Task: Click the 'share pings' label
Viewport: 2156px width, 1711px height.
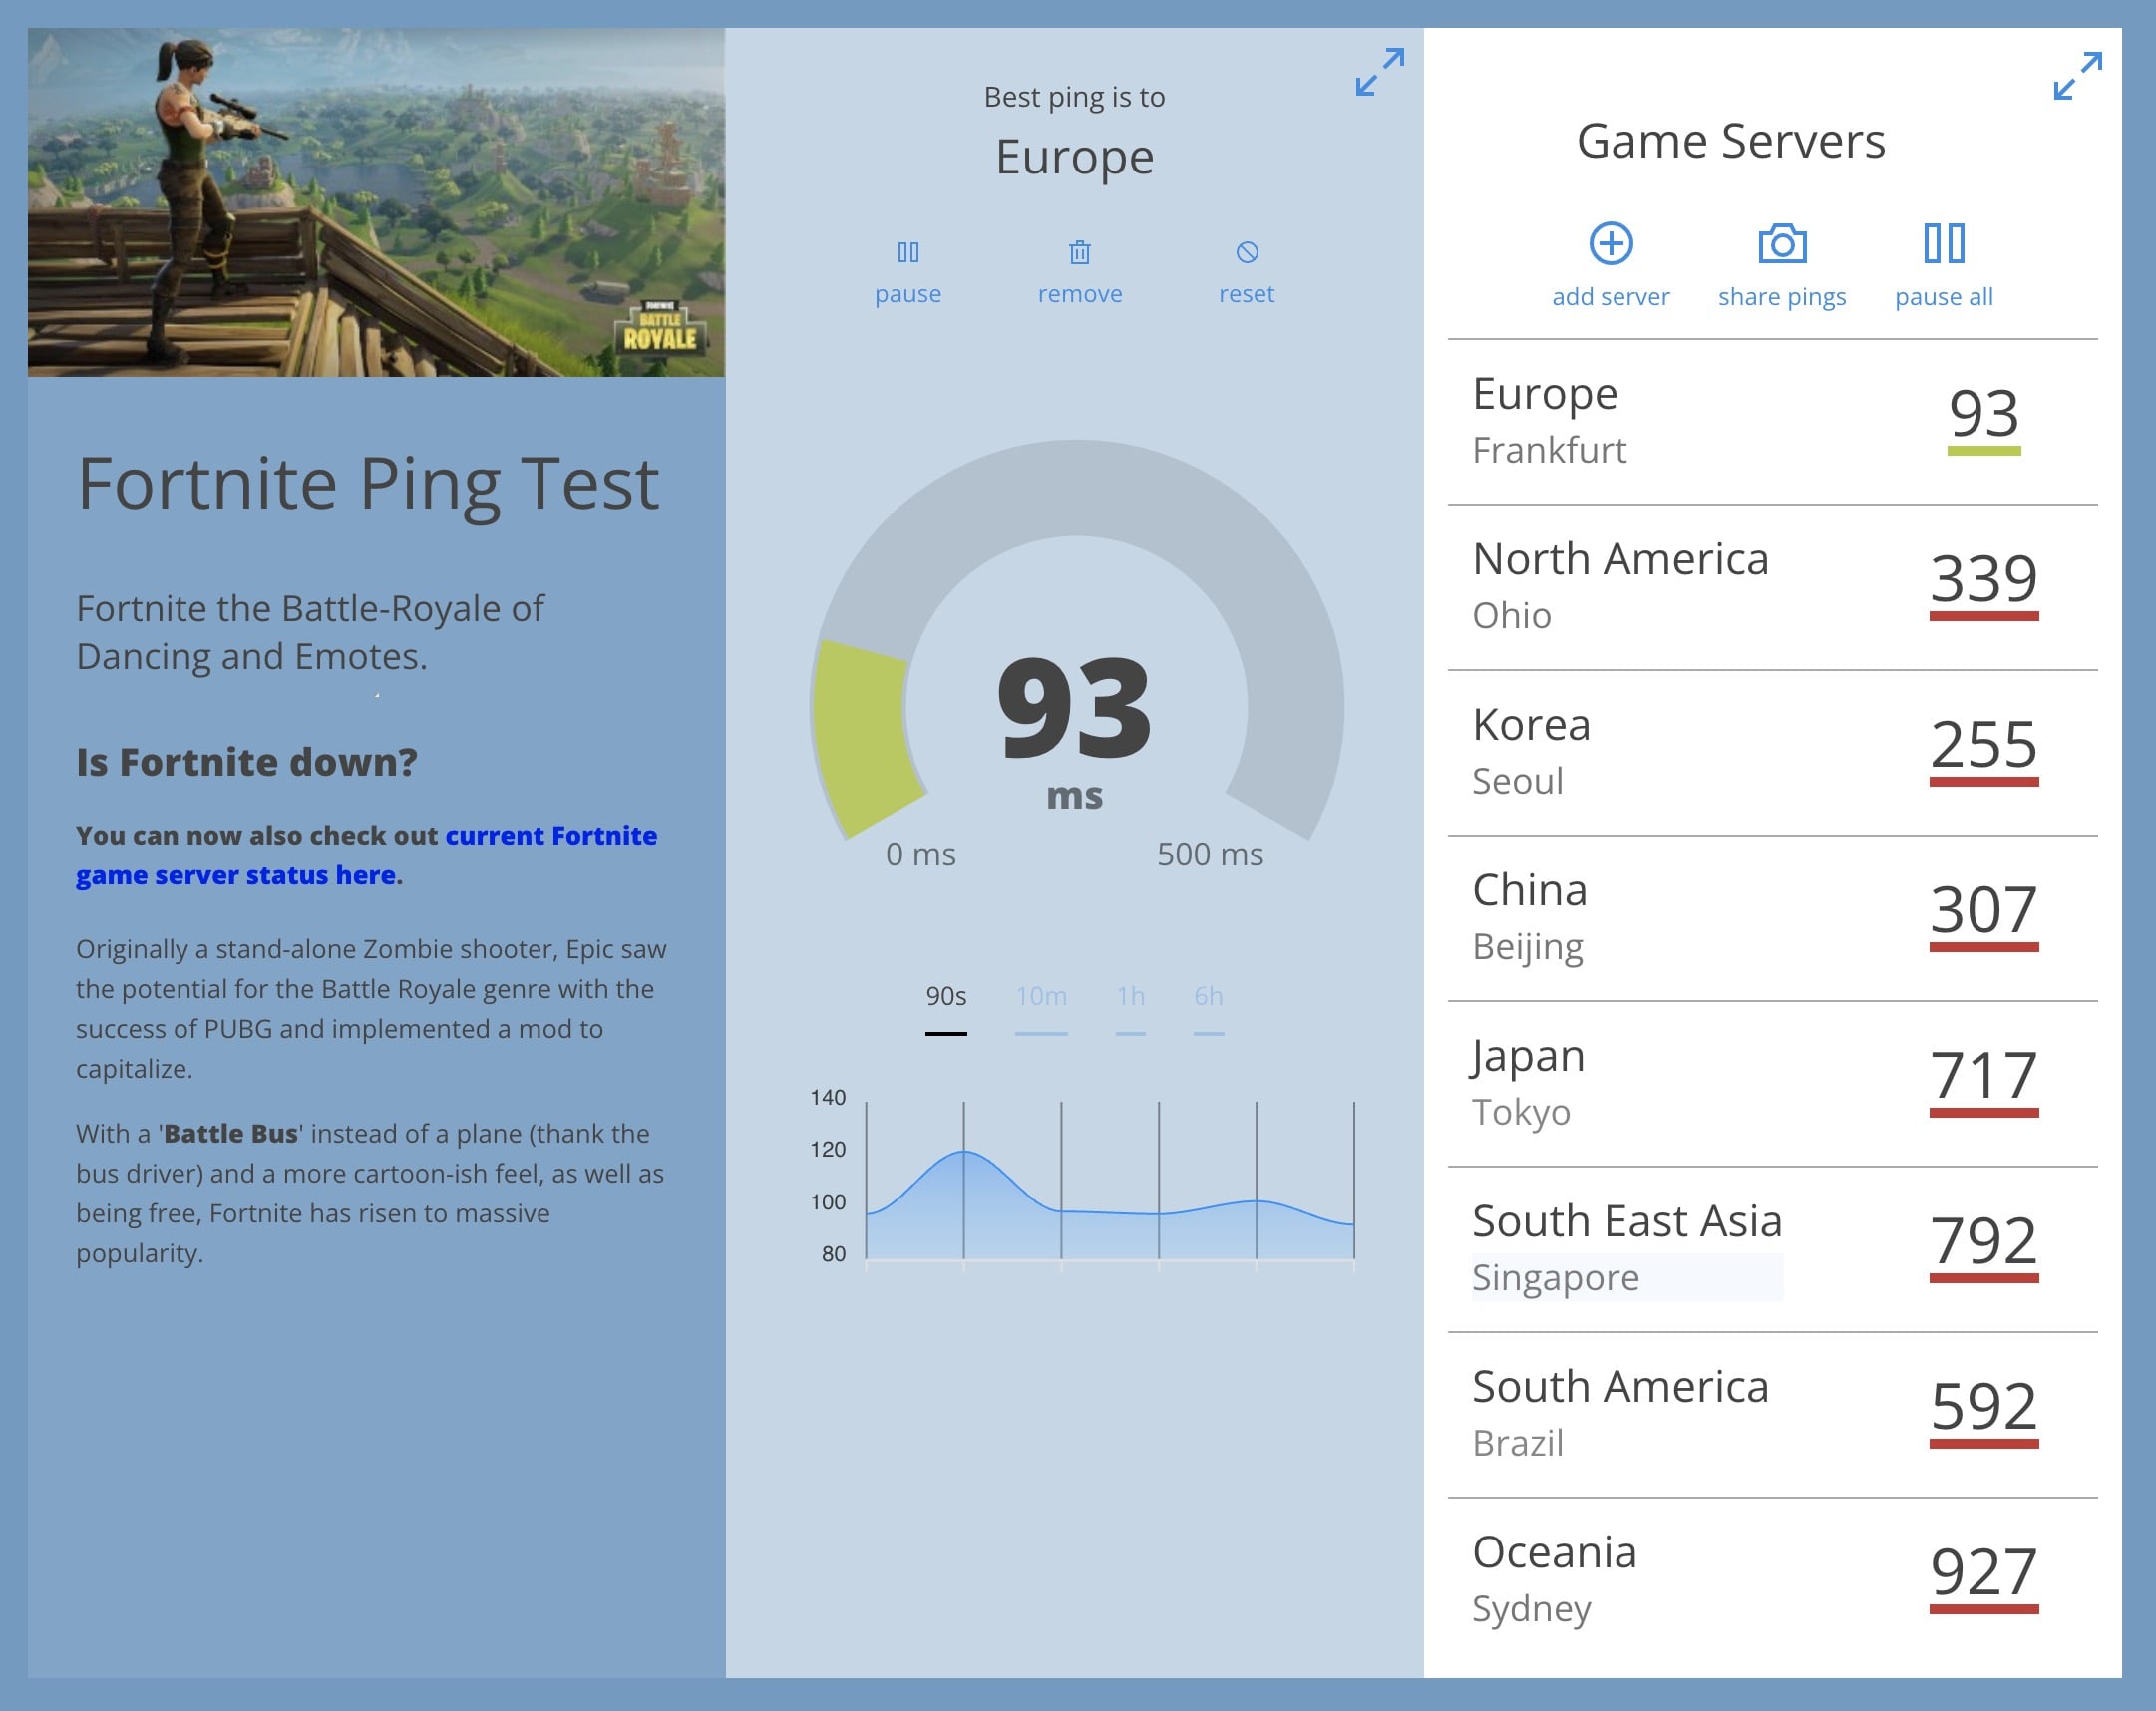Action: pos(1782,297)
